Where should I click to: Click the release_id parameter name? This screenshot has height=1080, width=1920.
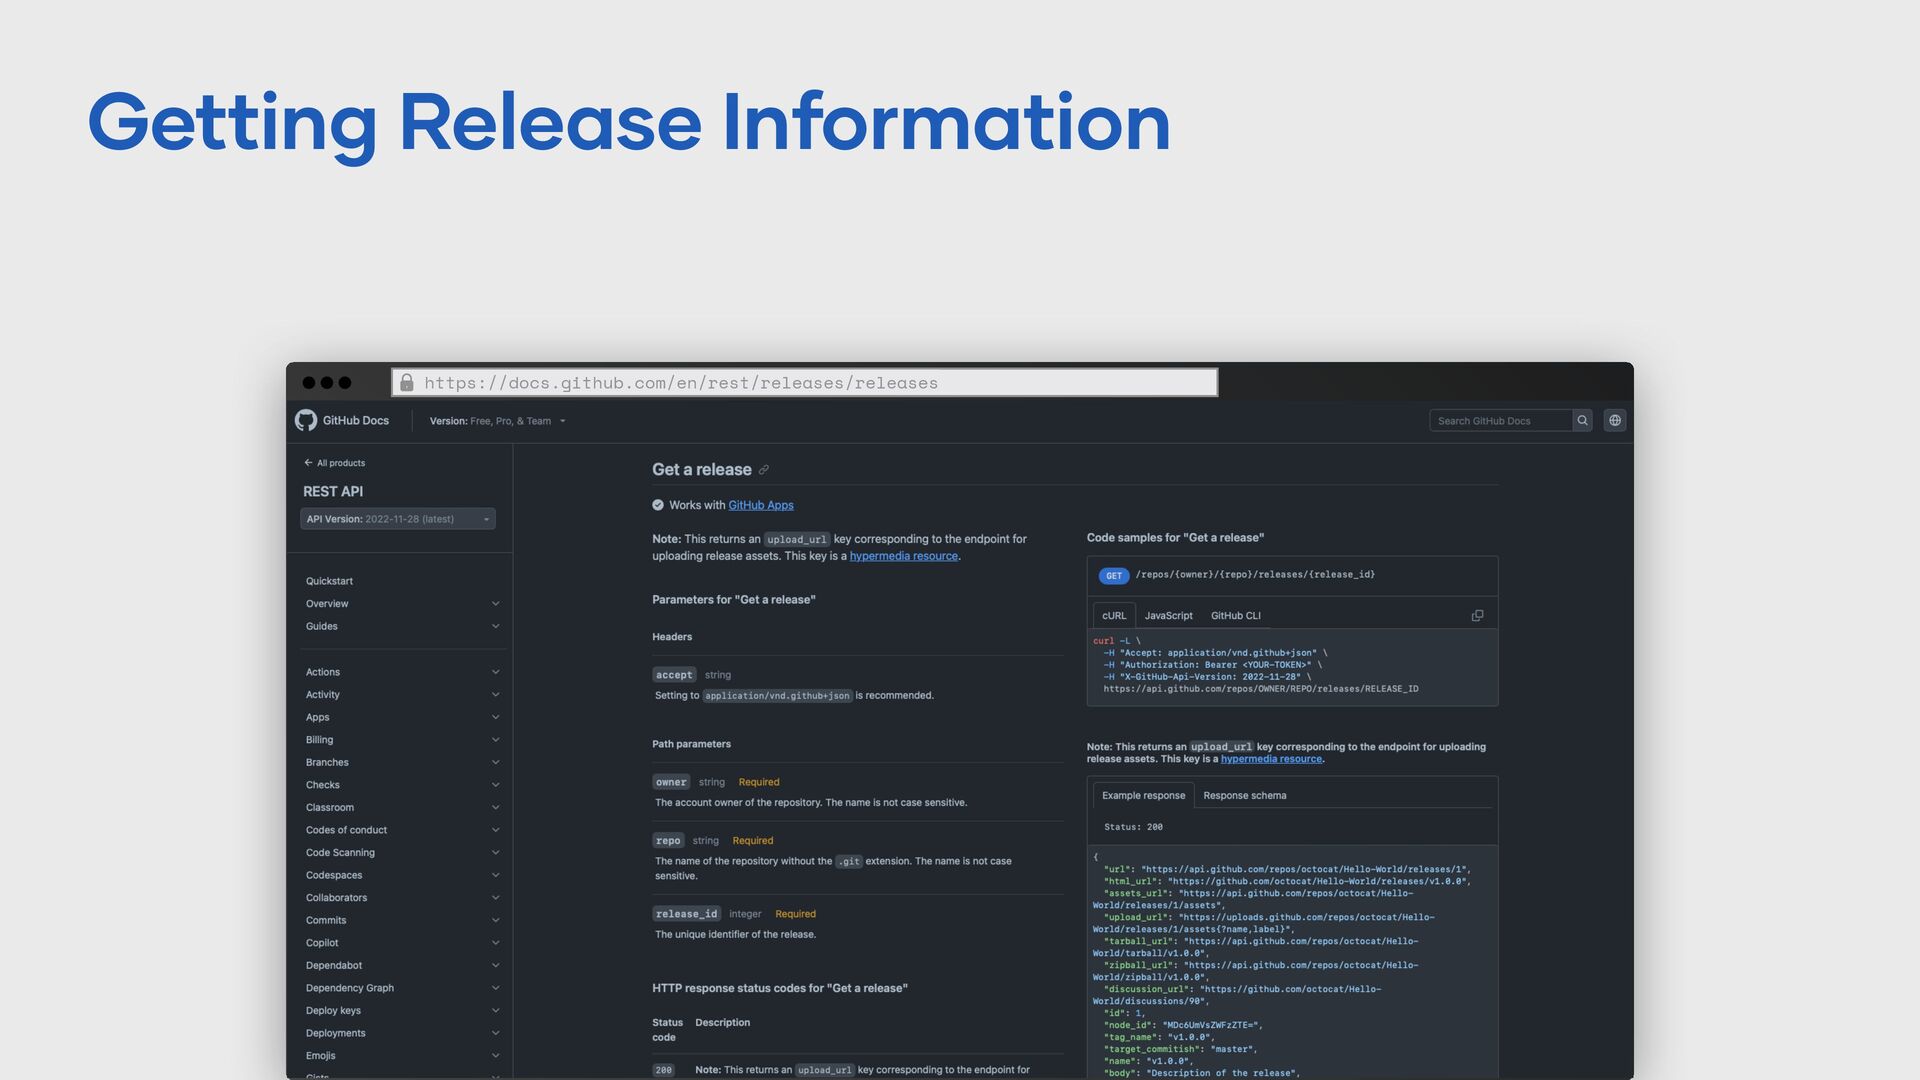click(x=686, y=914)
